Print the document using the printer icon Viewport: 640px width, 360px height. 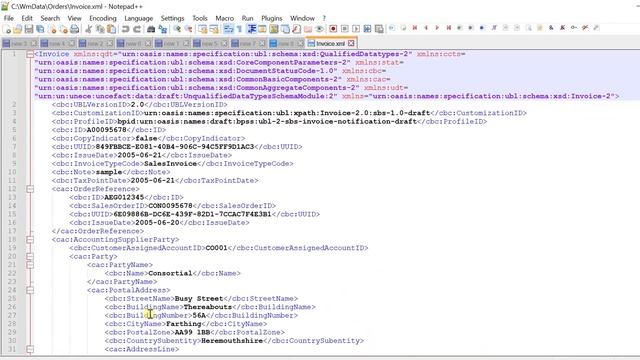pyautogui.click(x=74, y=29)
